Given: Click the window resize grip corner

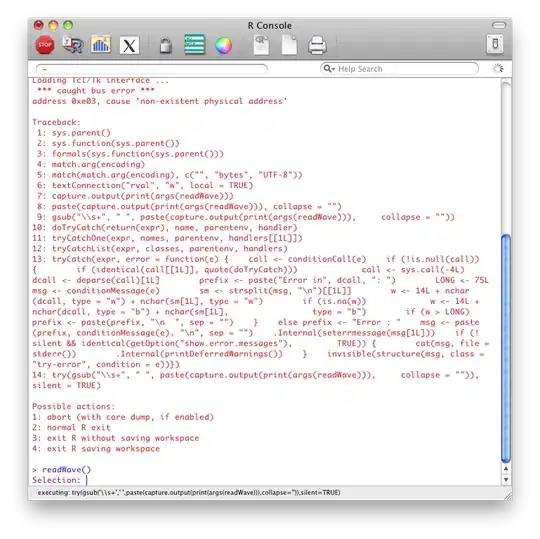Looking at the screenshot, I should [508, 496].
